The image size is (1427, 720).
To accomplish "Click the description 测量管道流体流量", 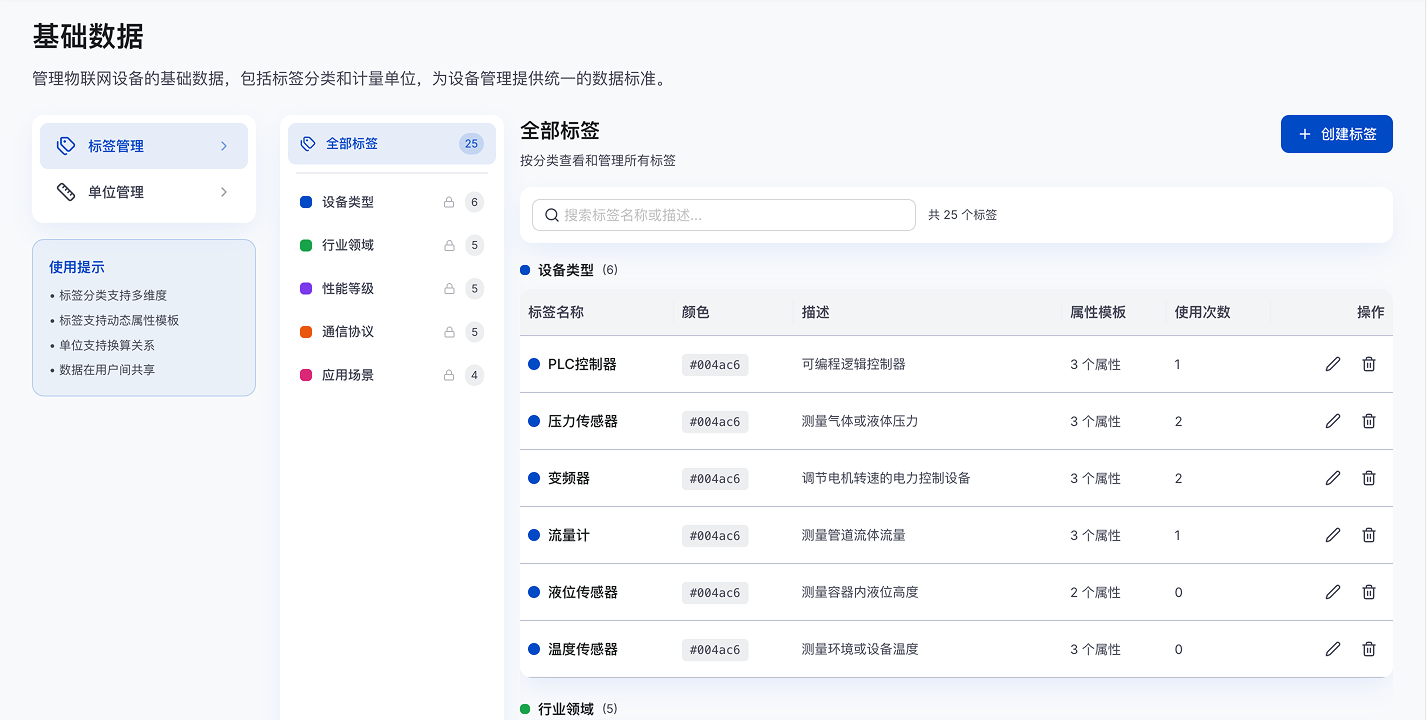I will click(x=854, y=535).
